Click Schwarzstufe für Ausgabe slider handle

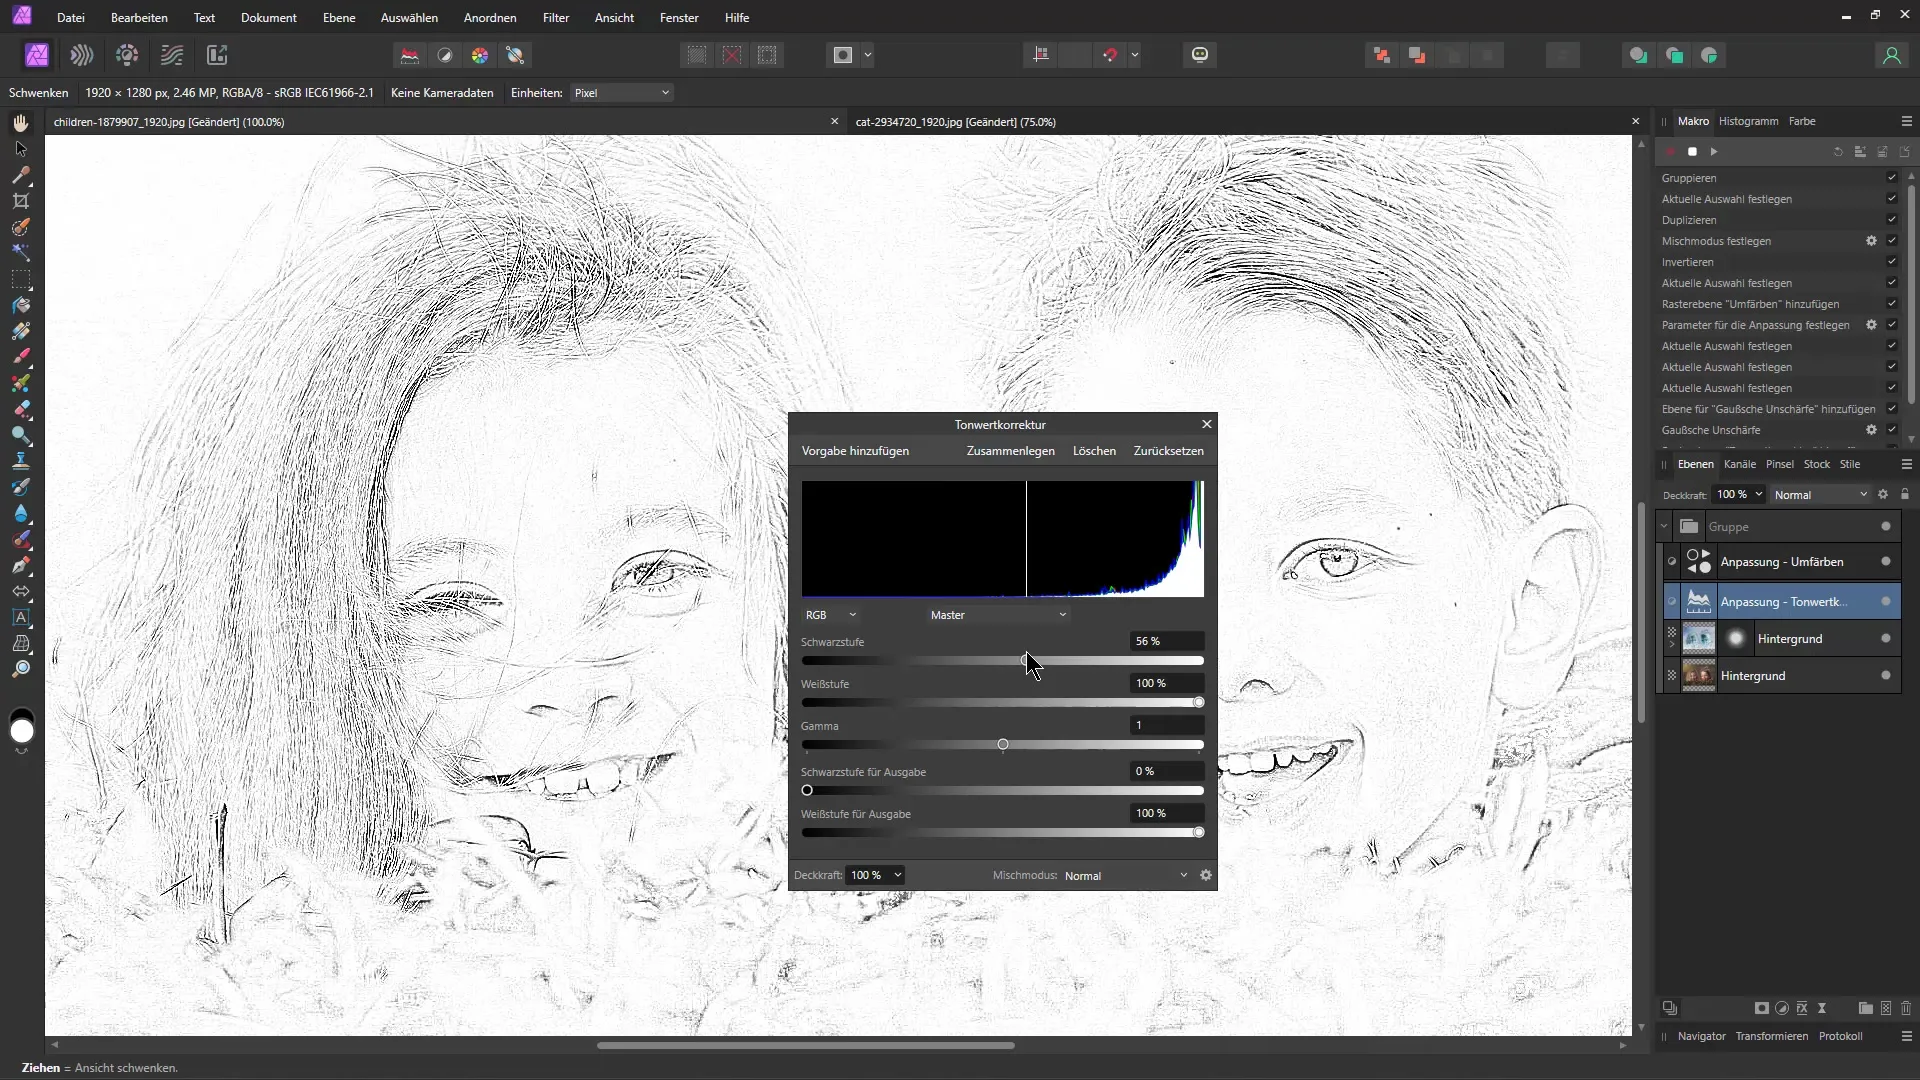pyautogui.click(x=807, y=791)
